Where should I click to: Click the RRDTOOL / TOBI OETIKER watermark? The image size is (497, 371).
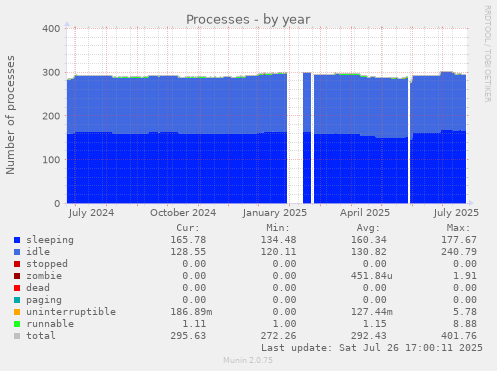(x=487, y=54)
